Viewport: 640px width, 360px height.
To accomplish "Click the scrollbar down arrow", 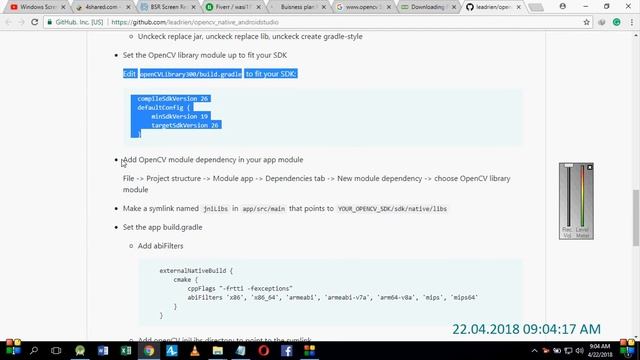I will click(636, 337).
